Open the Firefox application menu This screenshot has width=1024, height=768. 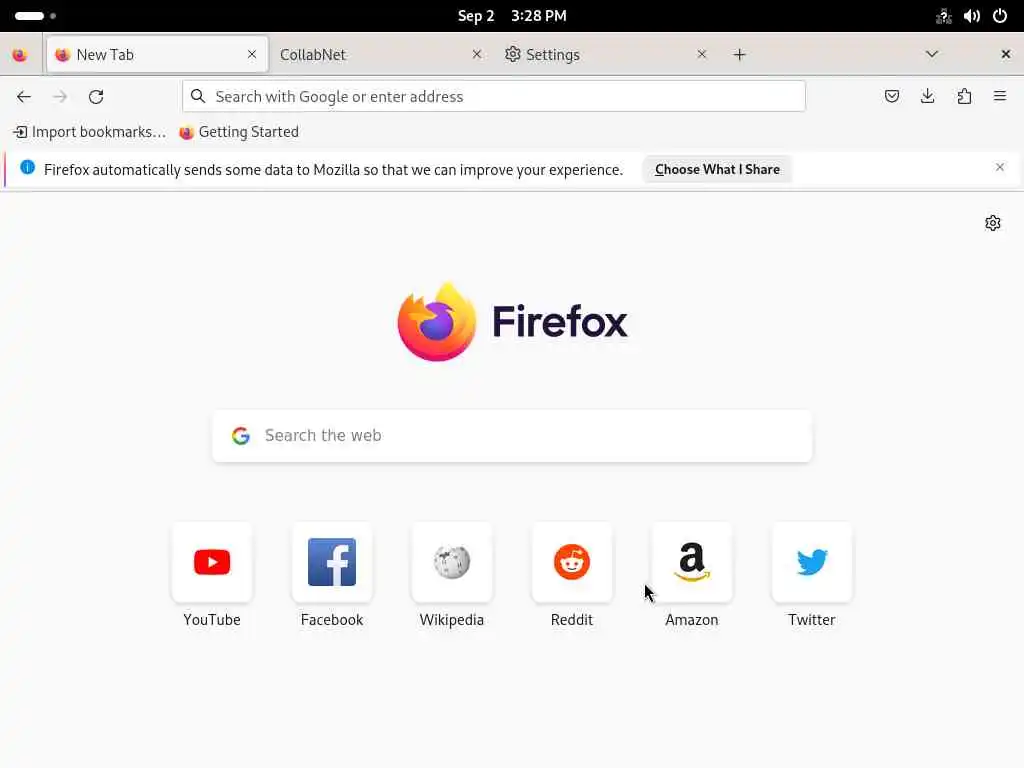[x=1000, y=97]
